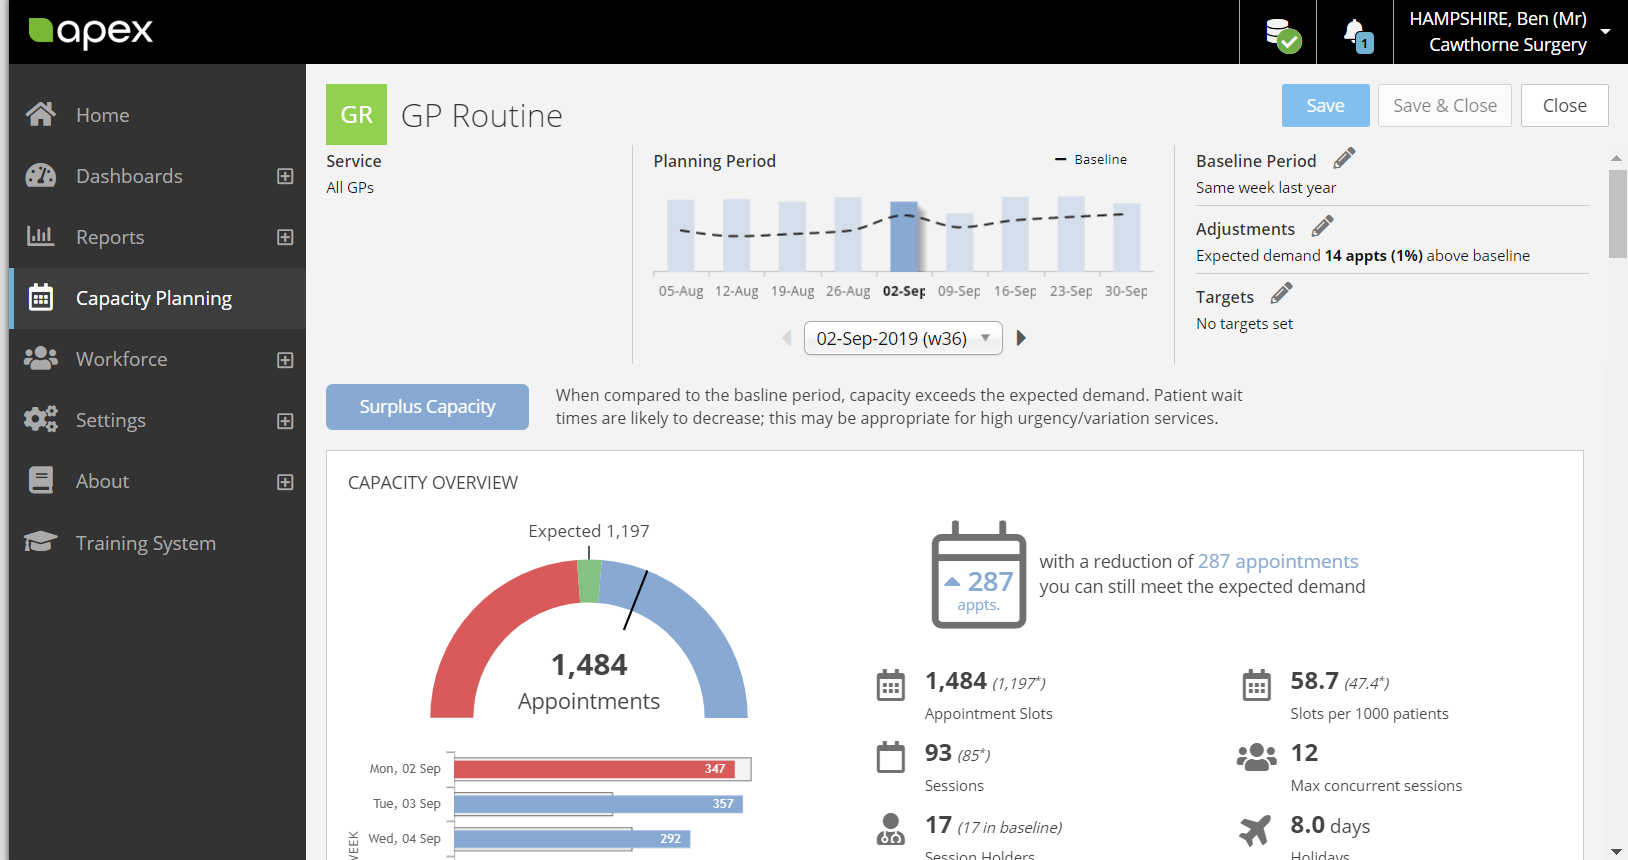Select the 26-Aug bar in chart
The height and width of the screenshot is (860, 1628).
point(848,234)
